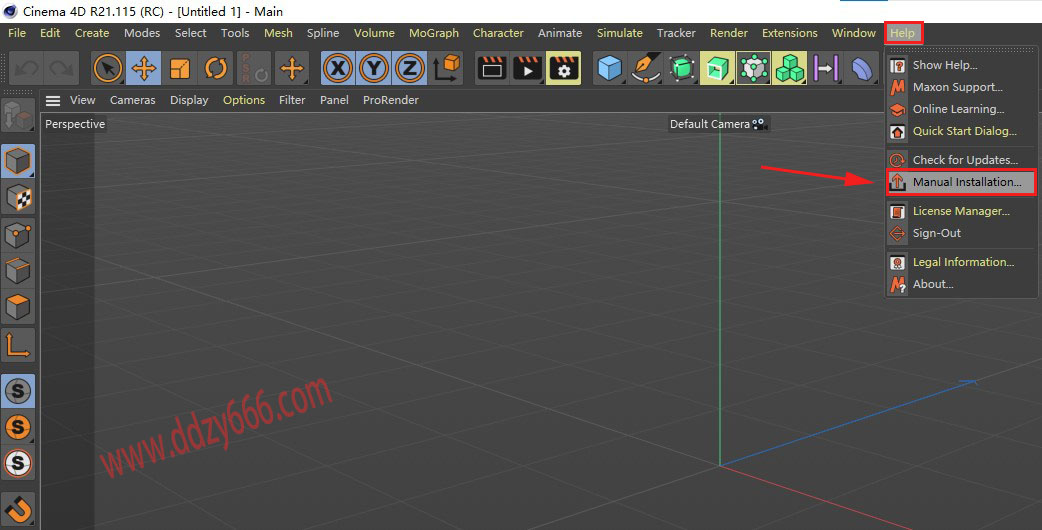Switch to Polygons mode
This screenshot has height=530, width=1042.
(18, 308)
